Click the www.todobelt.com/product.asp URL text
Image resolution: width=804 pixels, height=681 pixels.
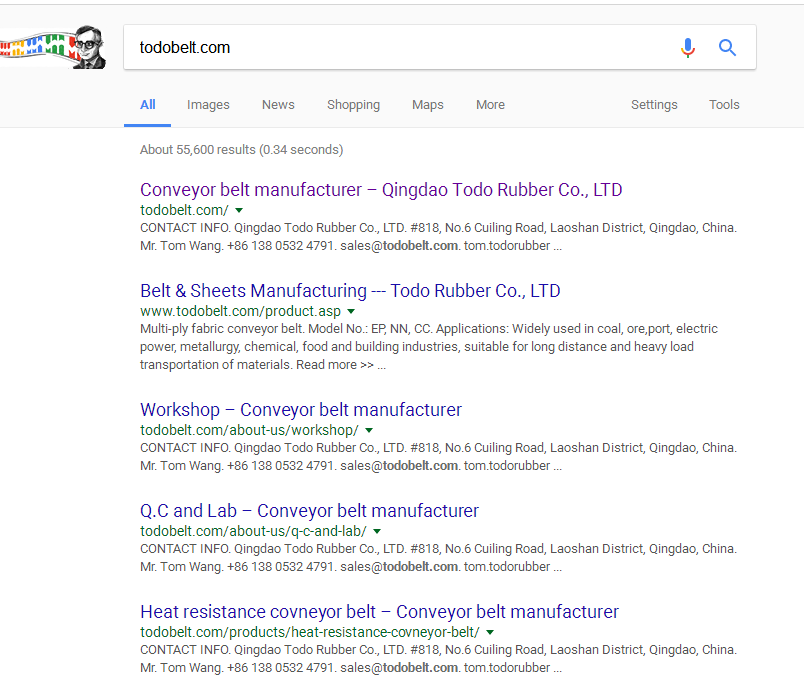pos(240,311)
